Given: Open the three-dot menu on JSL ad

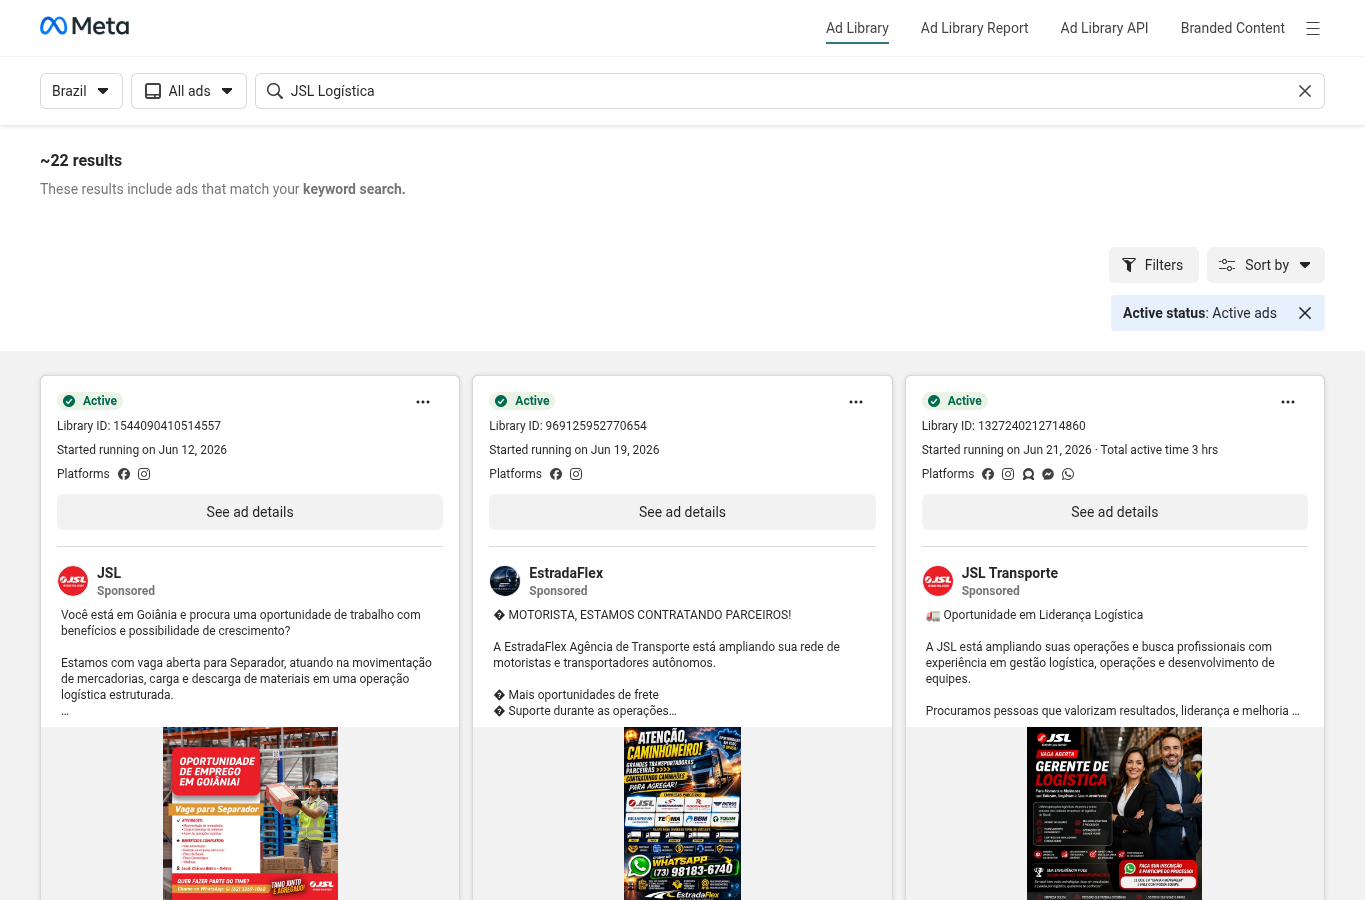Looking at the screenshot, I should (x=423, y=402).
